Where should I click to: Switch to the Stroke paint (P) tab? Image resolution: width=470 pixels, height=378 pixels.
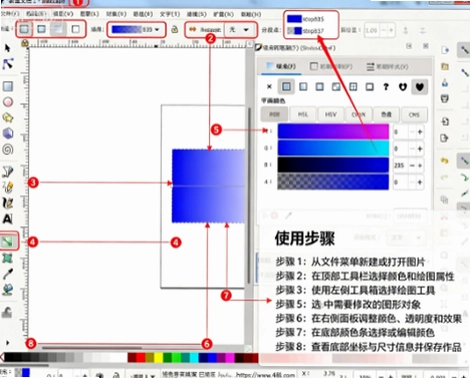(331, 66)
